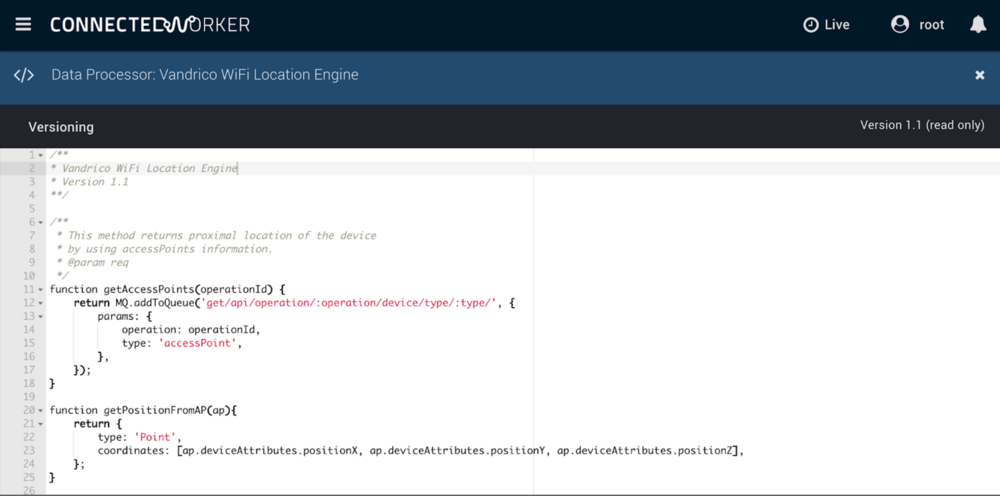This screenshot has height=496, width=1000.
Task: Click the root user avatar icon
Action: point(900,25)
